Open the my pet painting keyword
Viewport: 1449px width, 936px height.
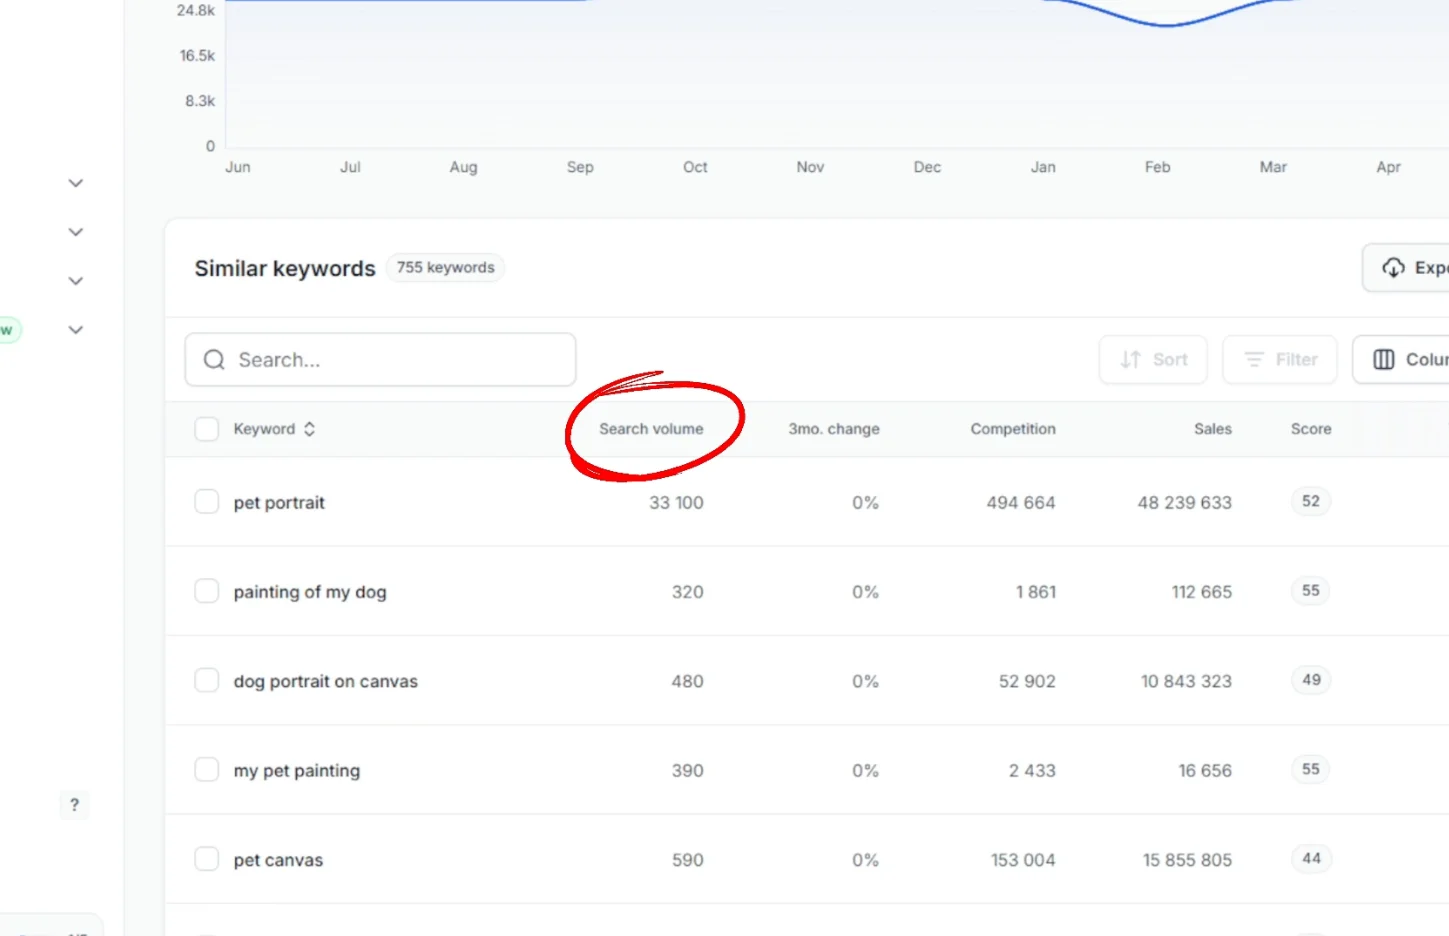coord(297,771)
